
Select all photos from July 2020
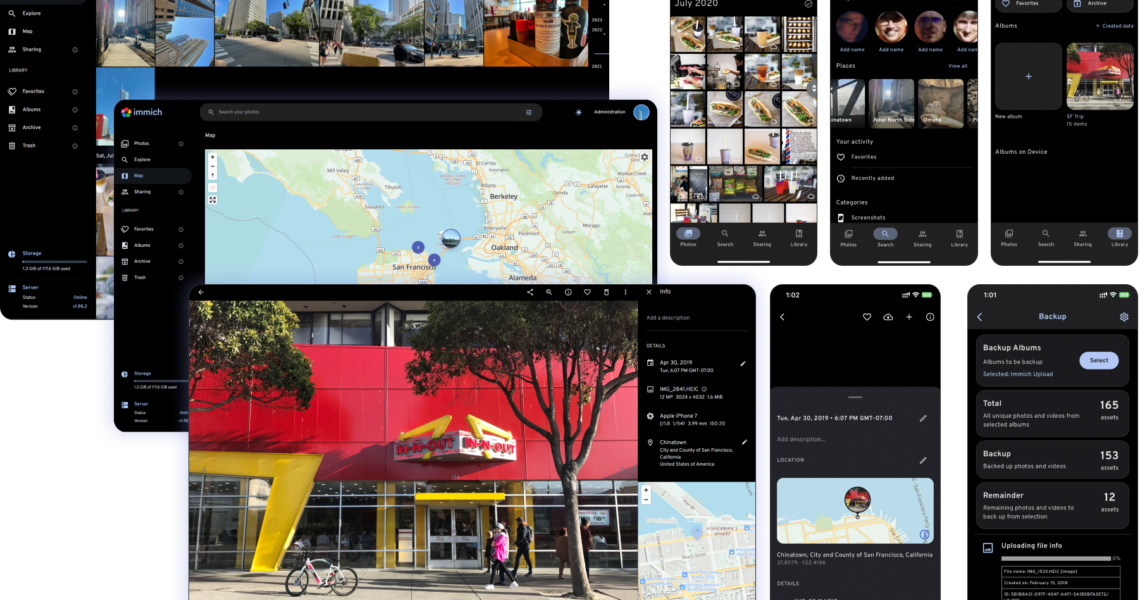pos(808,5)
